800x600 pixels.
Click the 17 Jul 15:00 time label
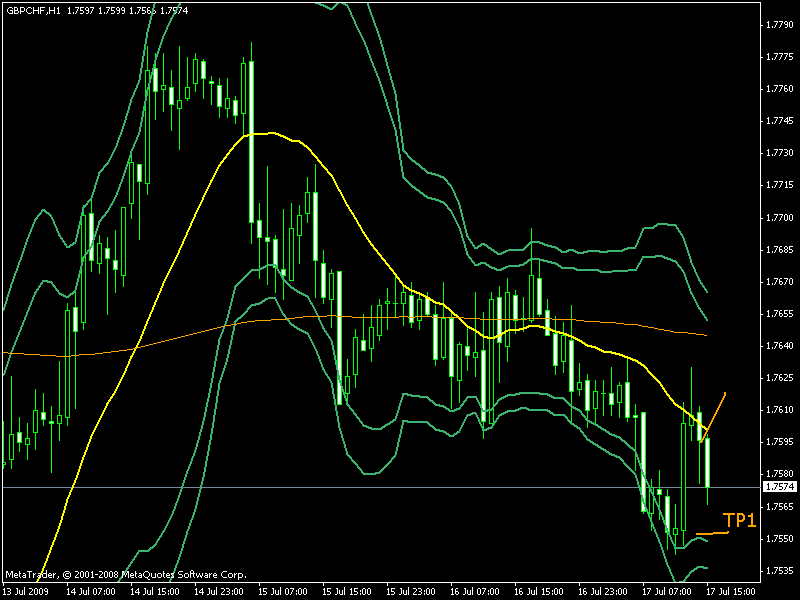click(x=731, y=592)
